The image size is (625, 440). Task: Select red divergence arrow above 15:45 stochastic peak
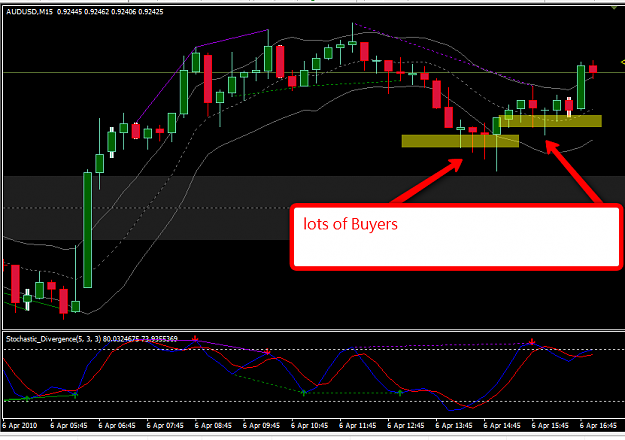(x=532, y=342)
